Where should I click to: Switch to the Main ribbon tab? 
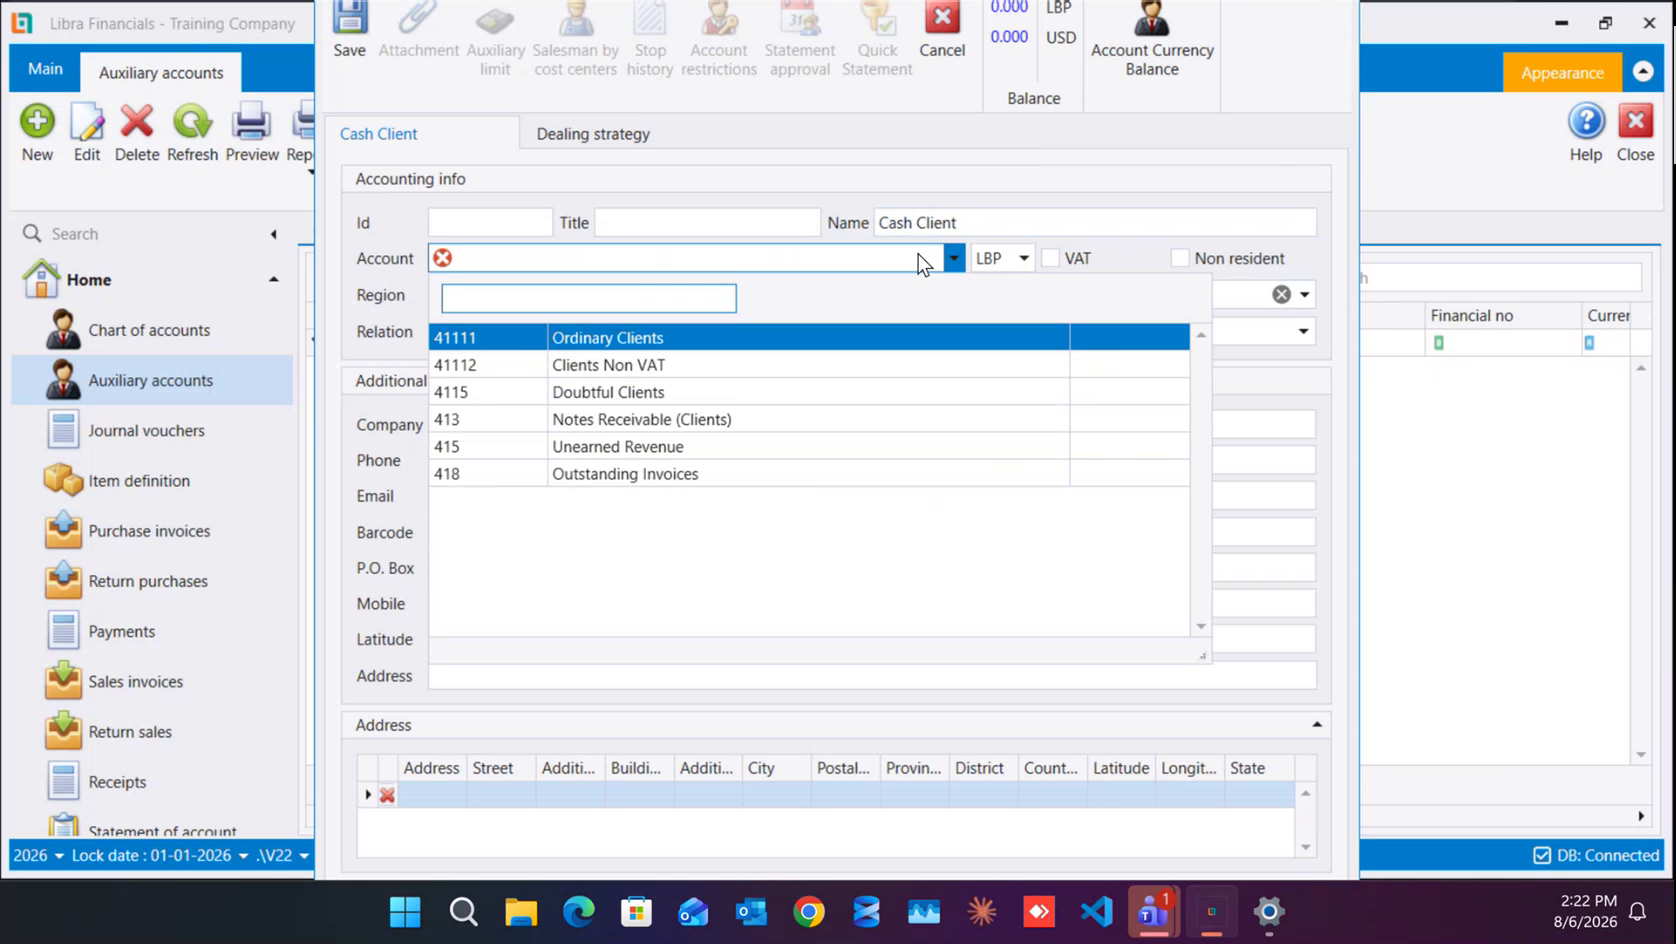45,69
